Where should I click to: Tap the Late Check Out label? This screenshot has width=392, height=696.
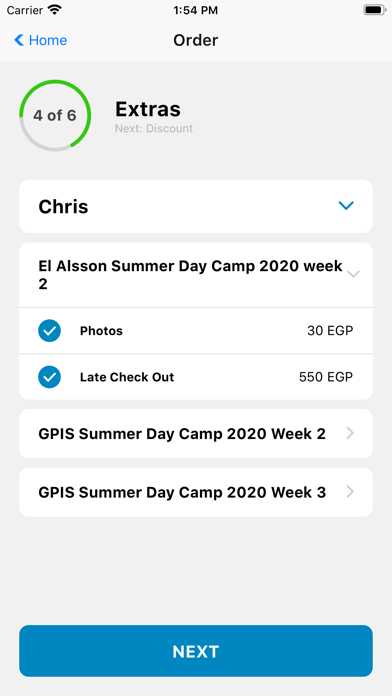click(127, 377)
